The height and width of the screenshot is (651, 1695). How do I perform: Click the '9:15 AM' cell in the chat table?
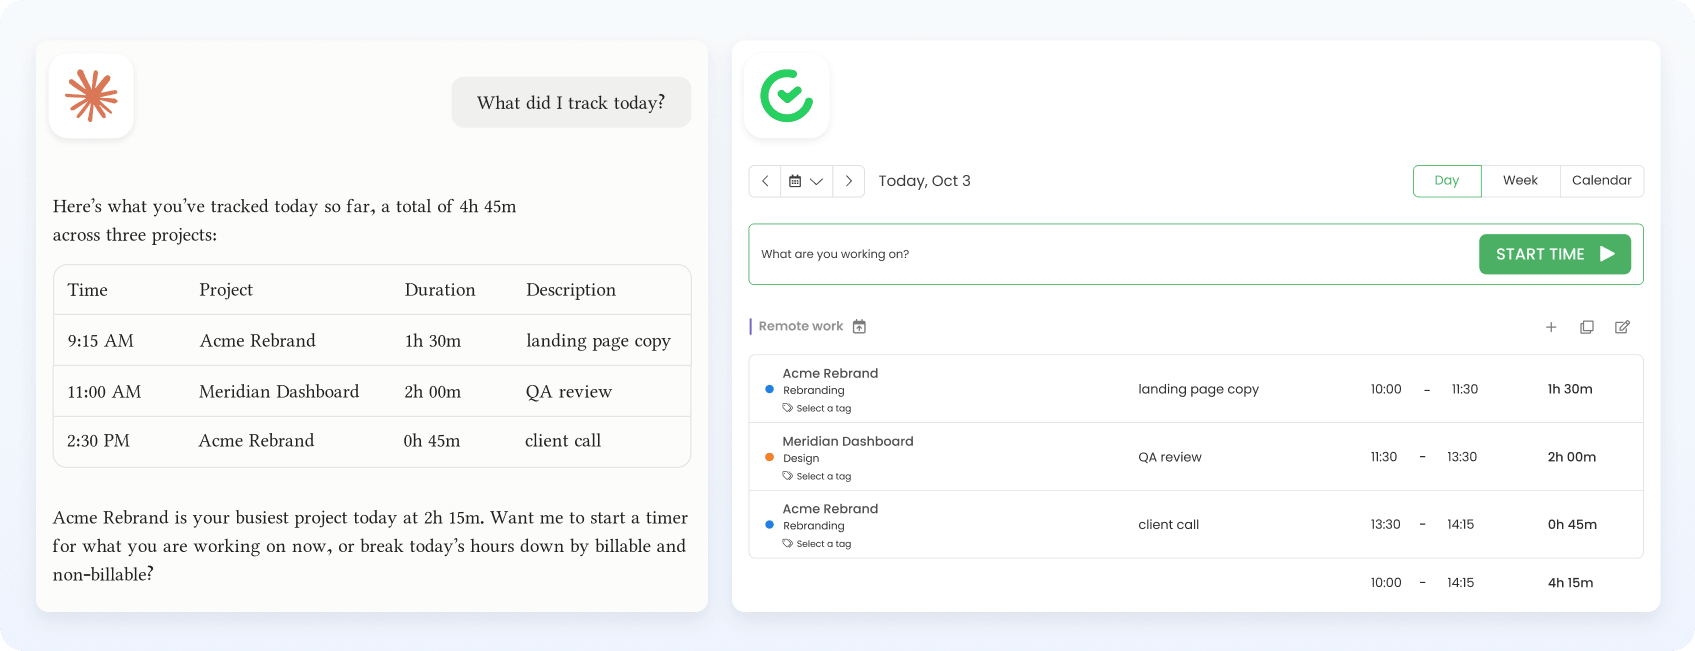pos(101,341)
